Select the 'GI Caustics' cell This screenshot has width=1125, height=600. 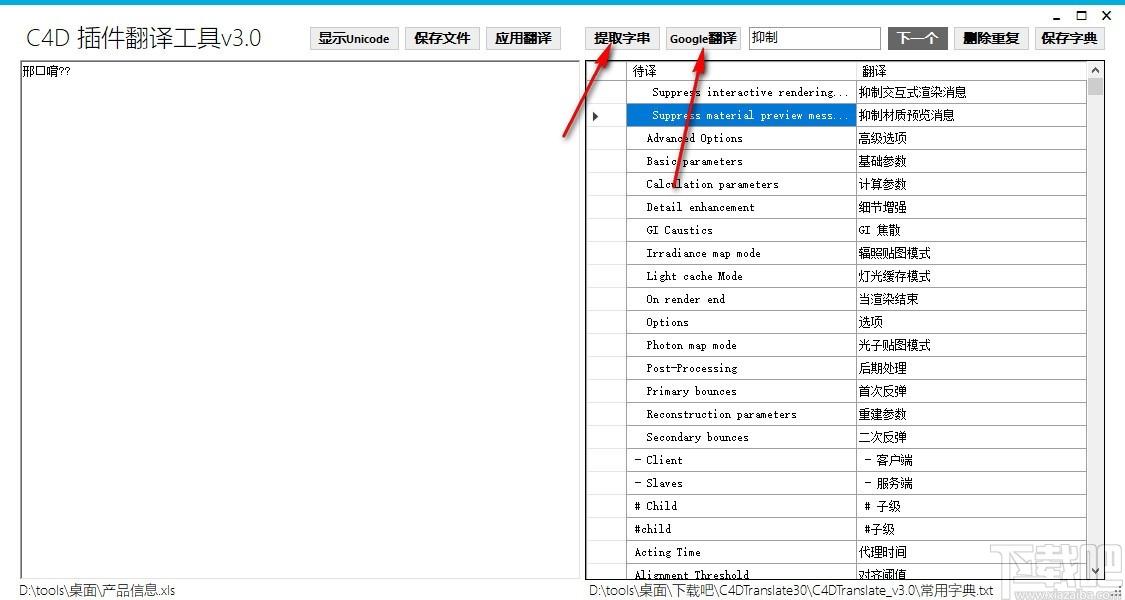(x=741, y=230)
